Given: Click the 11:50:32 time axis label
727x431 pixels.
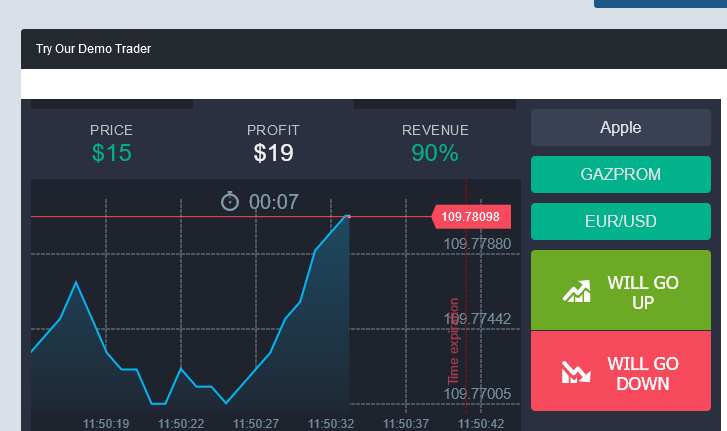Looking at the screenshot, I should [331, 424].
